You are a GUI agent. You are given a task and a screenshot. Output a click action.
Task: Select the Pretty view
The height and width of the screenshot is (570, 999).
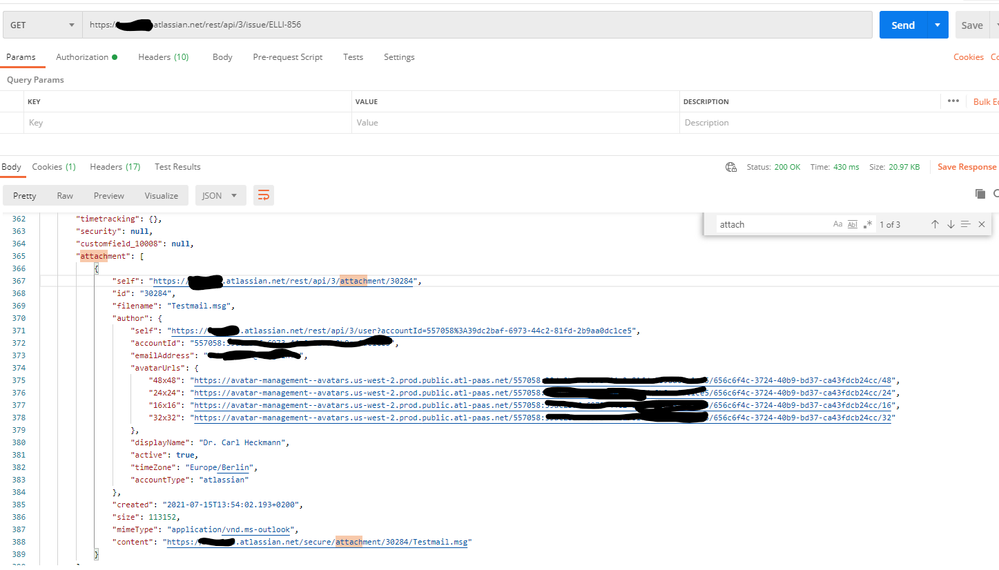25,196
